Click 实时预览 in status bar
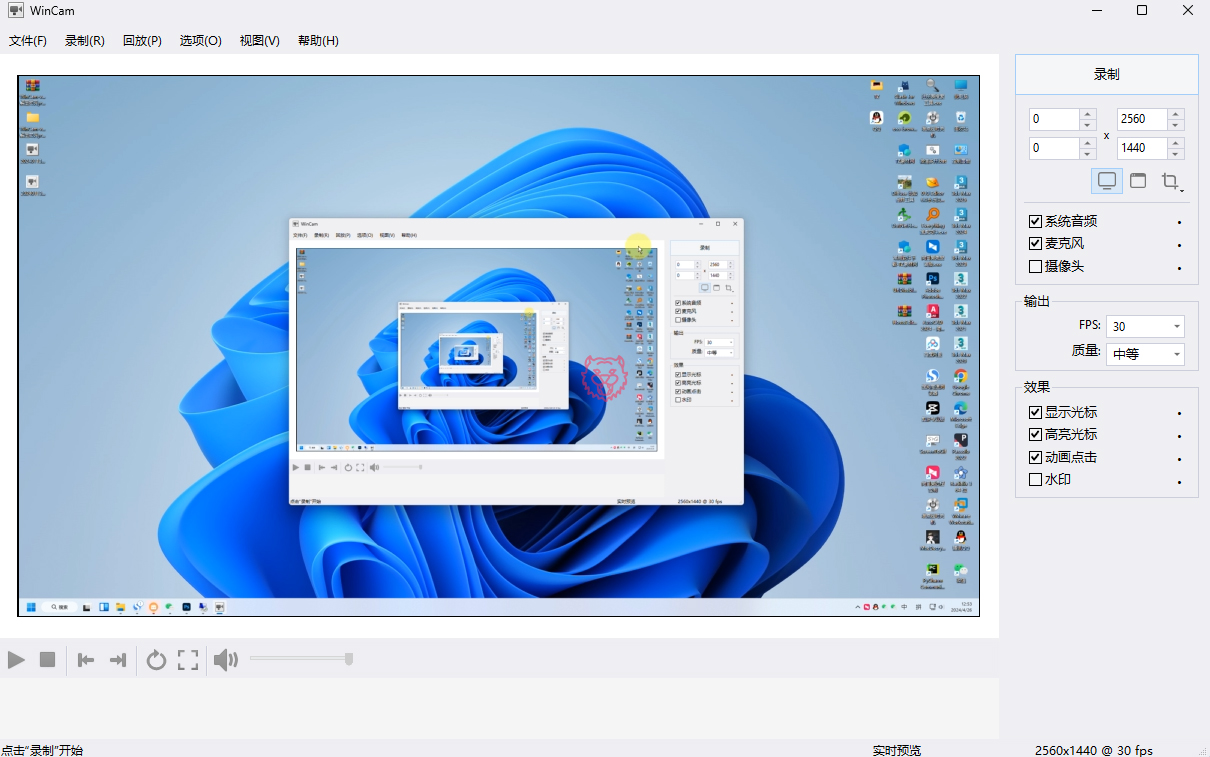This screenshot has height=757, width=1210. [896, 750]
